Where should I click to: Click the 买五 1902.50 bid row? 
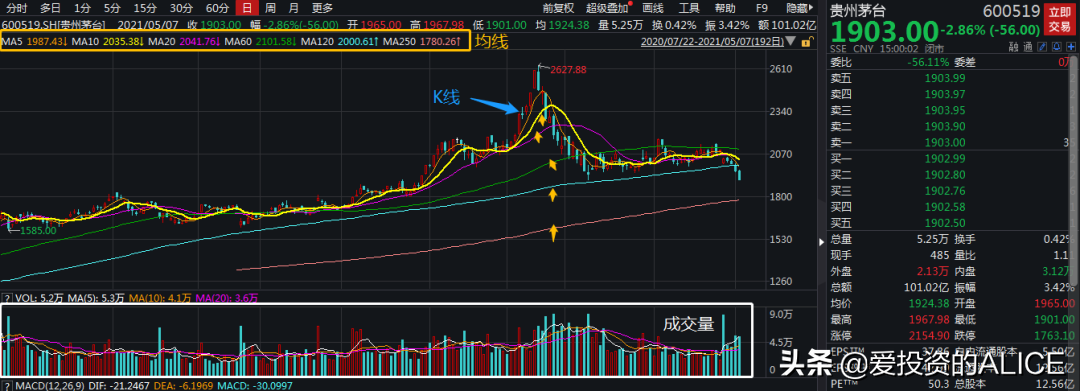coord(950,223)
